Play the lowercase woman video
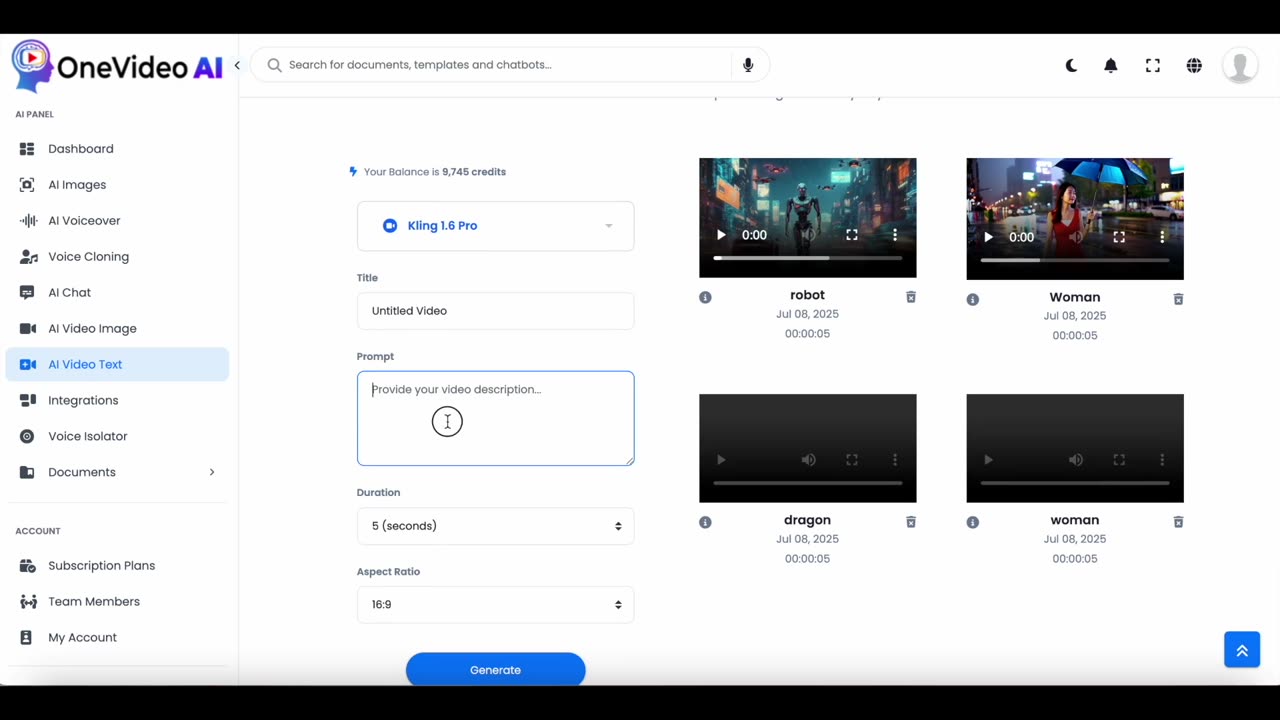 coord(988,460)
